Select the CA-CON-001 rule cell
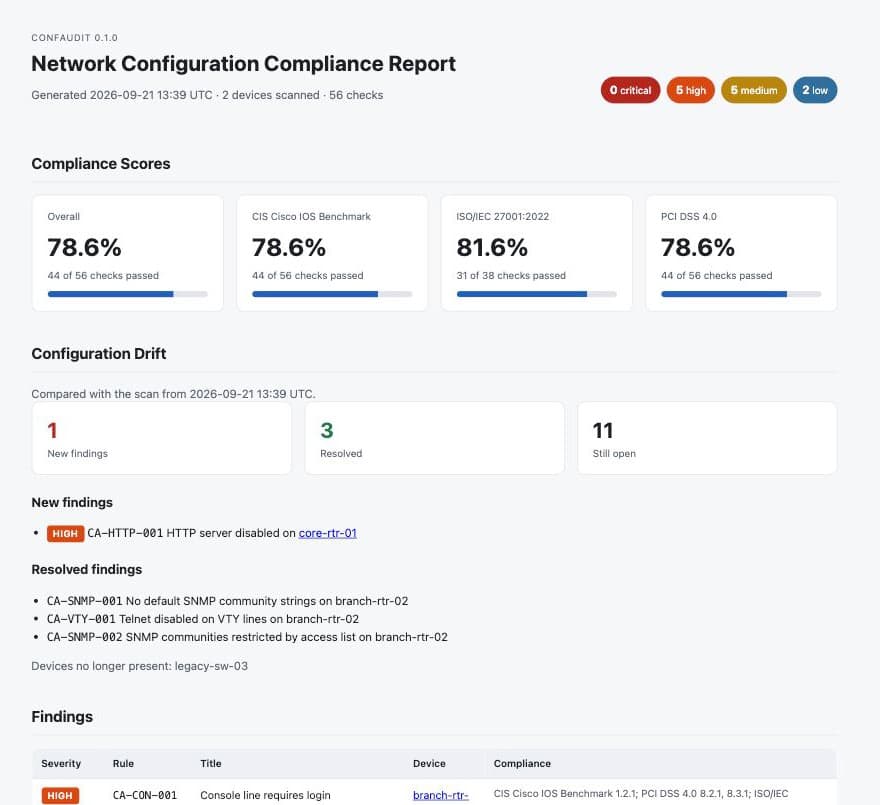 [145, 795]
